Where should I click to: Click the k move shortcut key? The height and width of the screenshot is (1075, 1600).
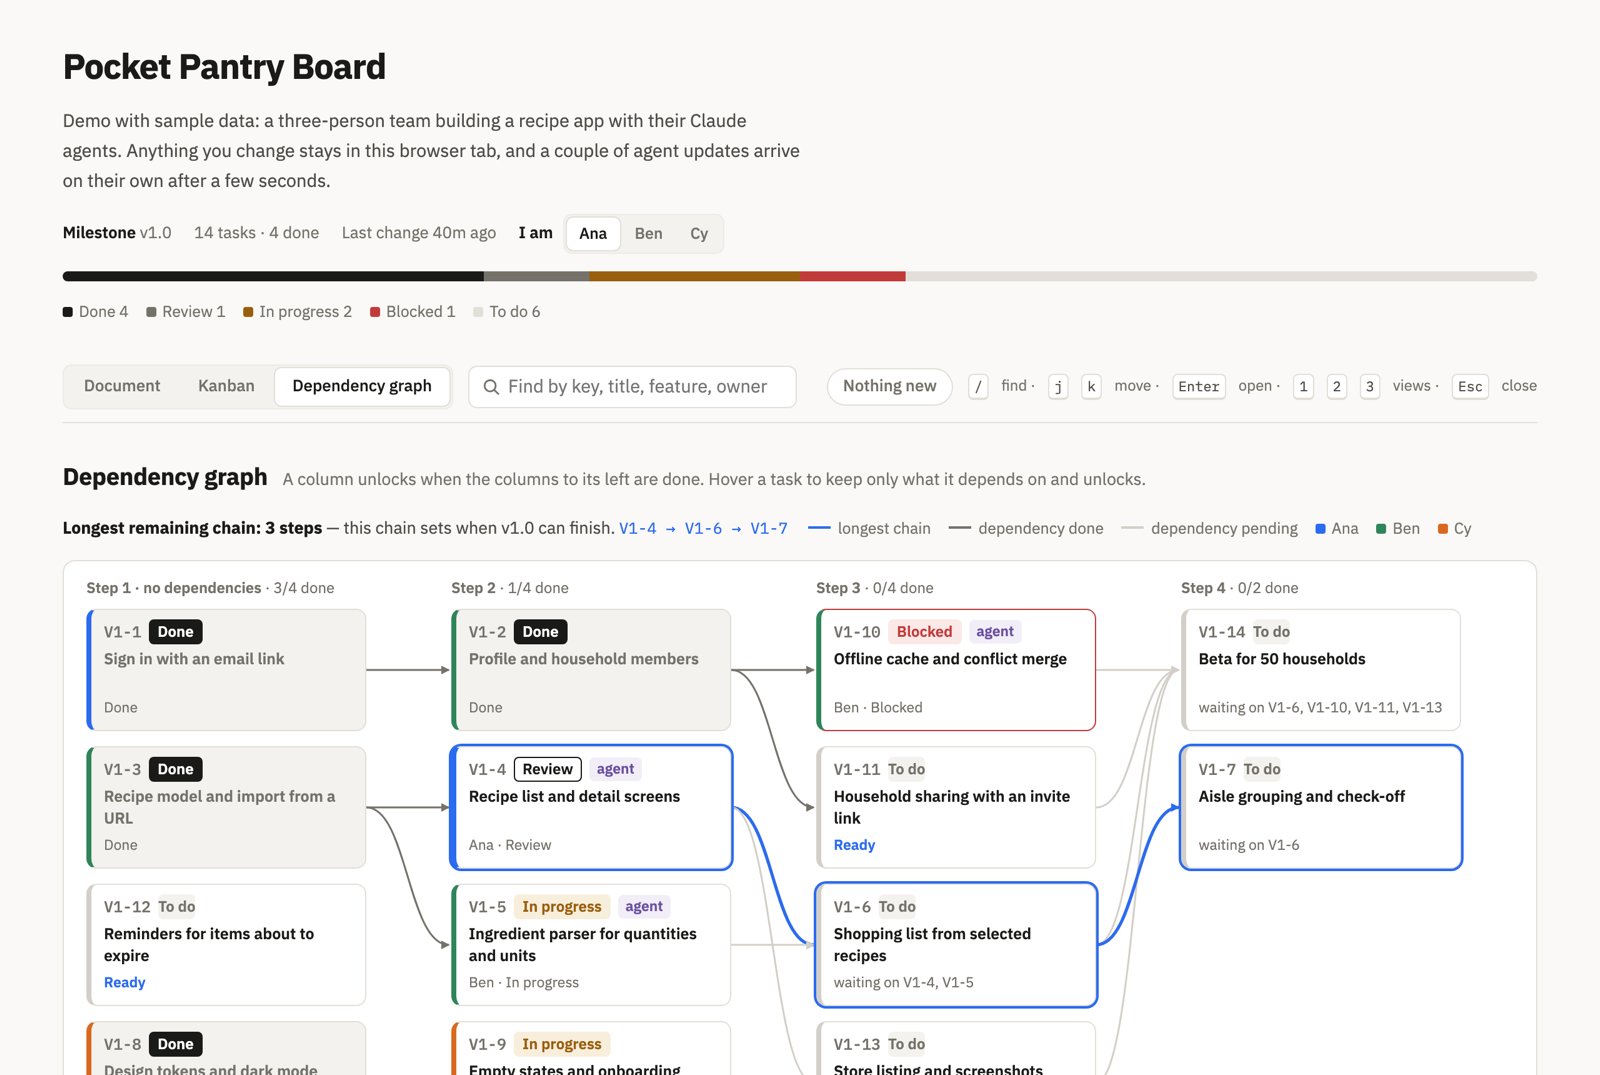pos(1091,386)
